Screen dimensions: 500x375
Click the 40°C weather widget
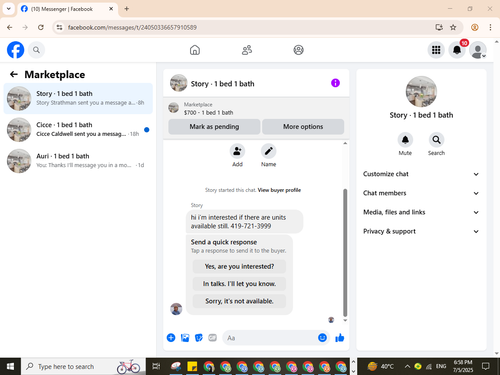381,366
